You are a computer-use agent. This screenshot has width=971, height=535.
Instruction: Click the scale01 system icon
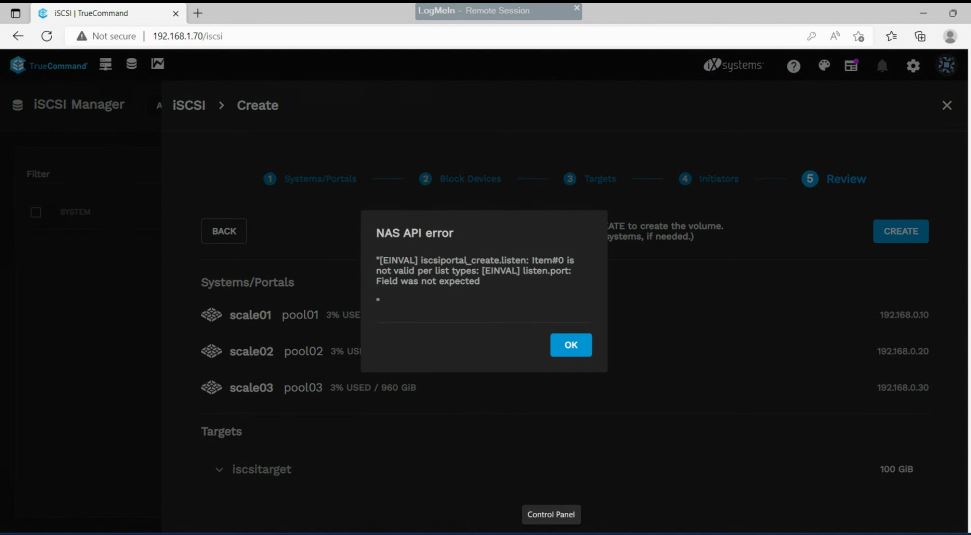tap(211, 315)
